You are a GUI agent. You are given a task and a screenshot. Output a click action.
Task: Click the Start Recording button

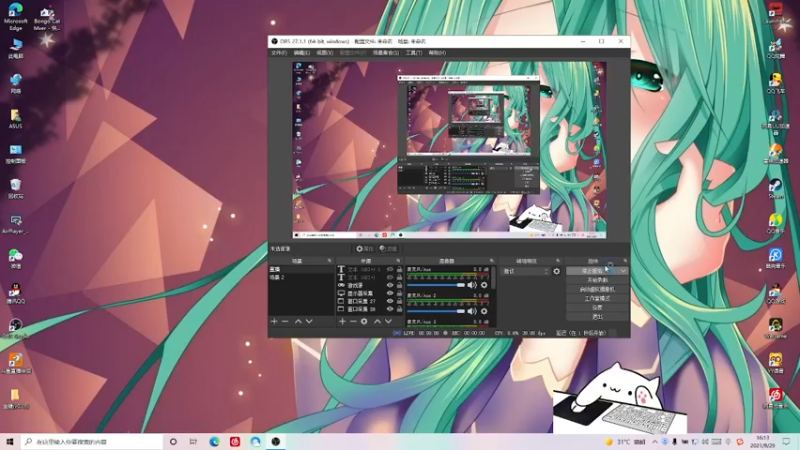click(597, 280)
